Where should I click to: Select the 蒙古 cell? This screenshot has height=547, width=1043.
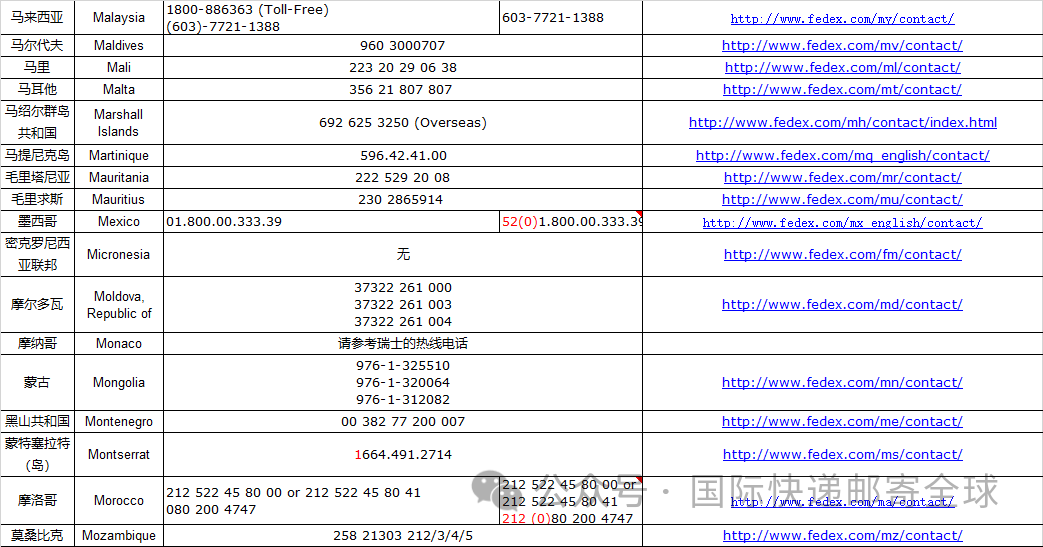click(x=37, y=383)
